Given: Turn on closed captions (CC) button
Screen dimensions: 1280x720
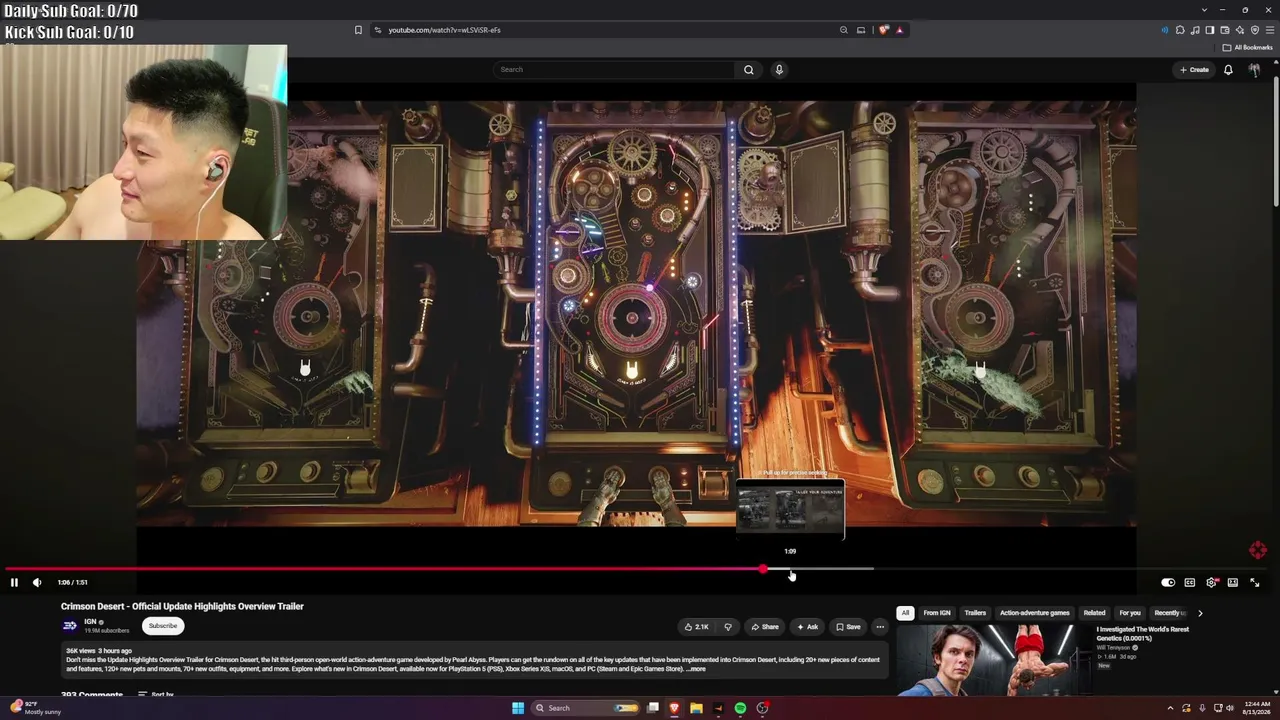Looking at the screenshot, I should coord(1190,582).
